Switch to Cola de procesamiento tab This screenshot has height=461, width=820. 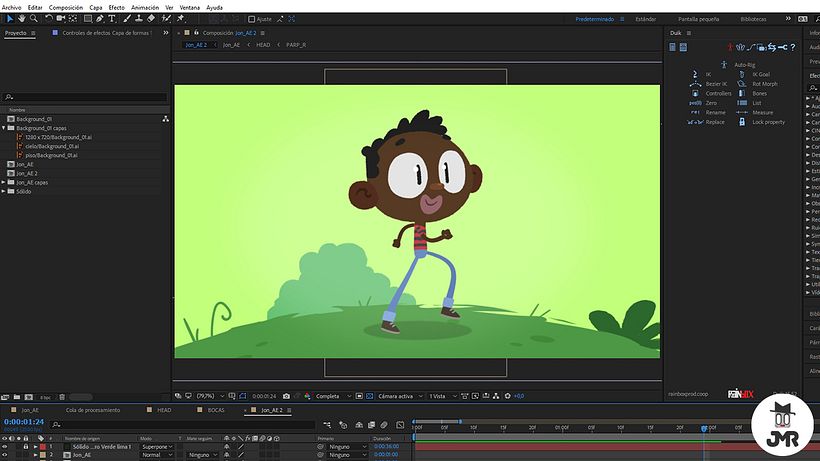click(x=93, y=410)
